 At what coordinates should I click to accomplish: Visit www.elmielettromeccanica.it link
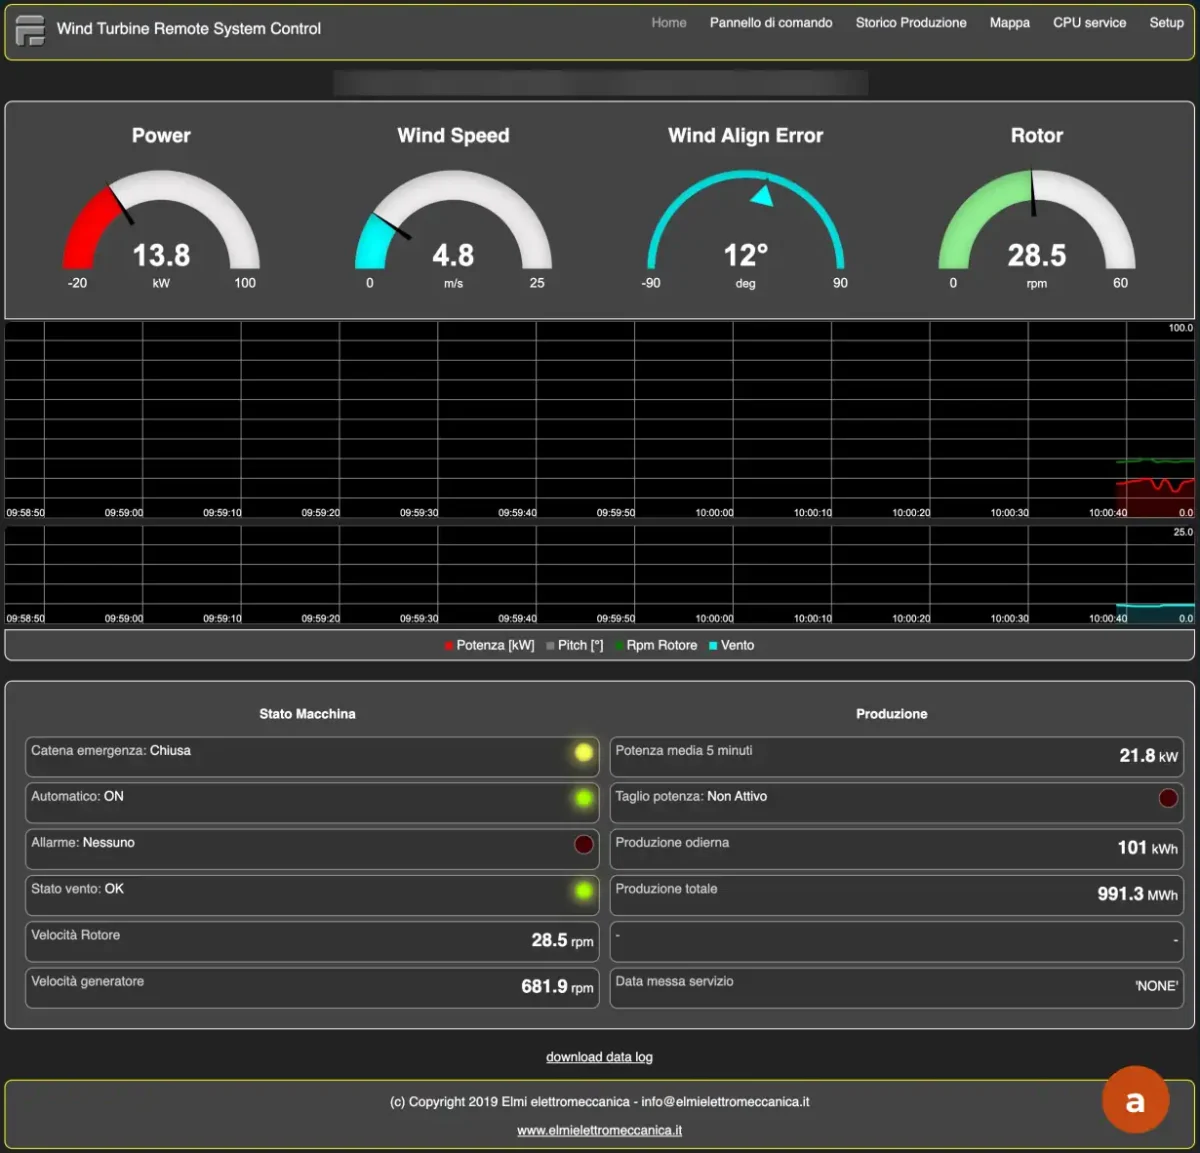point(599,1130)
